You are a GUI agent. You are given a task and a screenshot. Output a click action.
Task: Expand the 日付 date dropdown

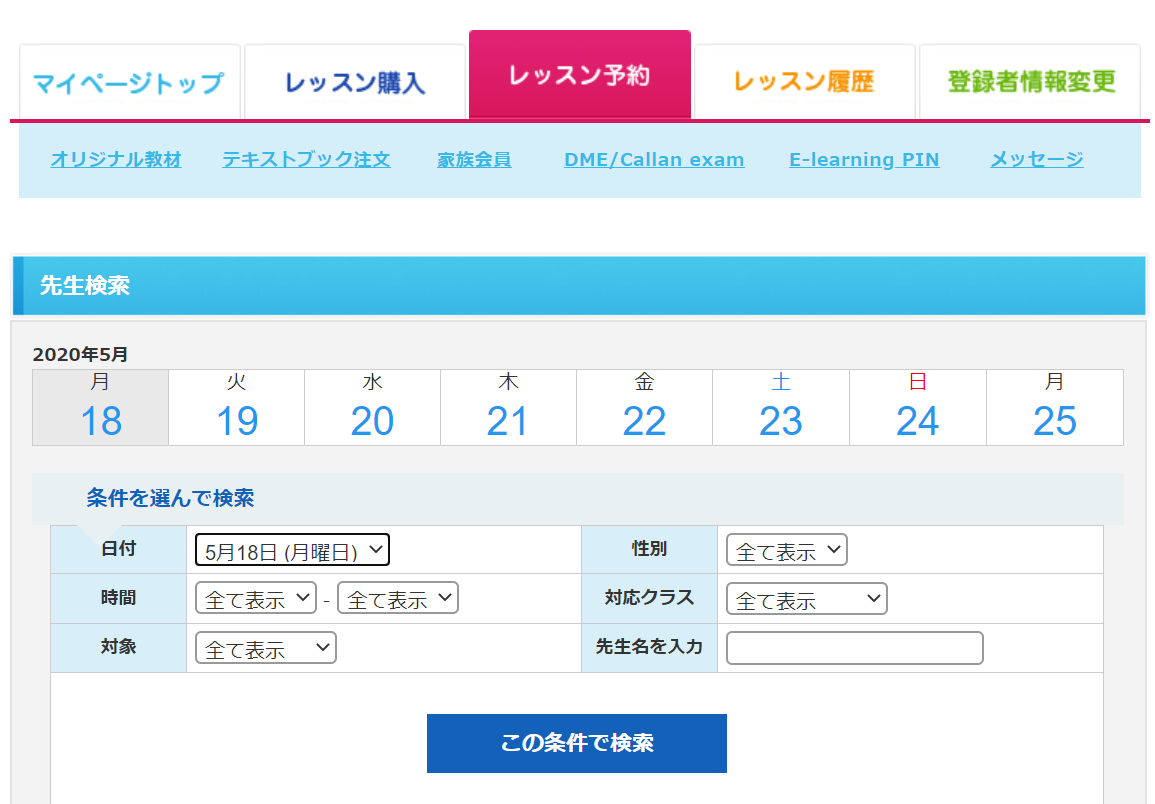pyautogui.click(x=292, y=550)
